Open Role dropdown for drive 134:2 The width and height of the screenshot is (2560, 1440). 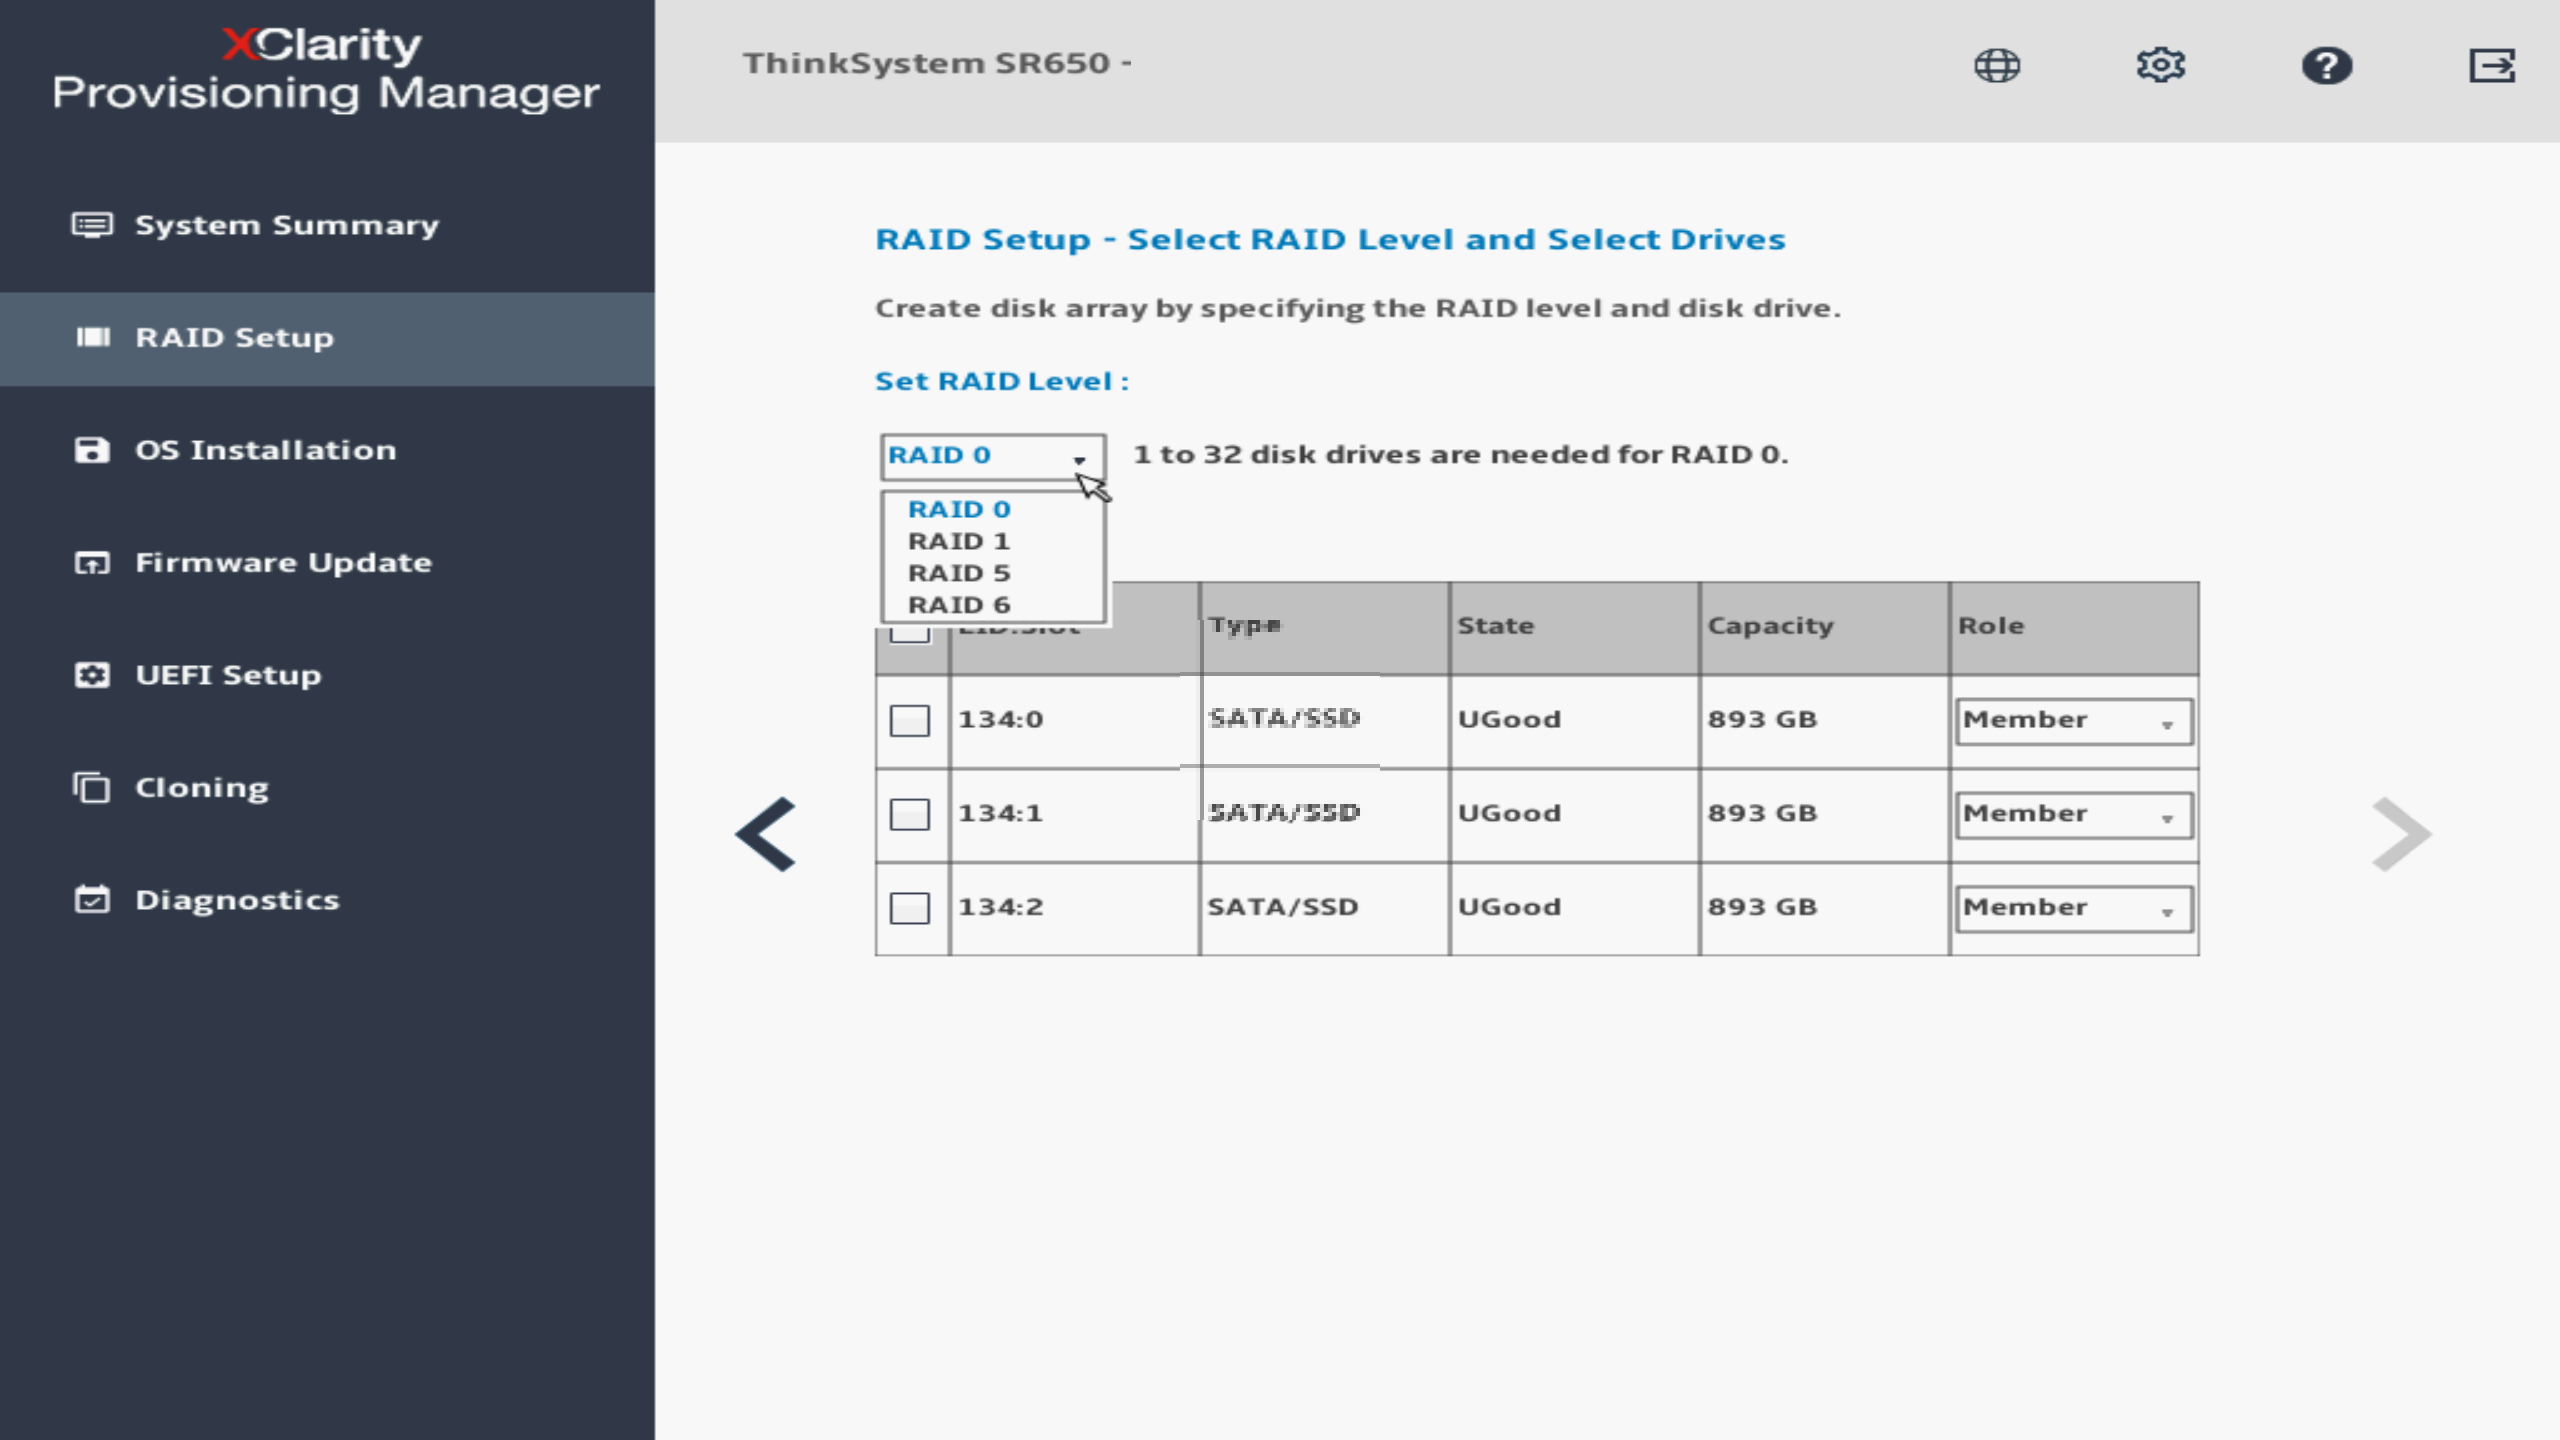tap(2074, 909)
